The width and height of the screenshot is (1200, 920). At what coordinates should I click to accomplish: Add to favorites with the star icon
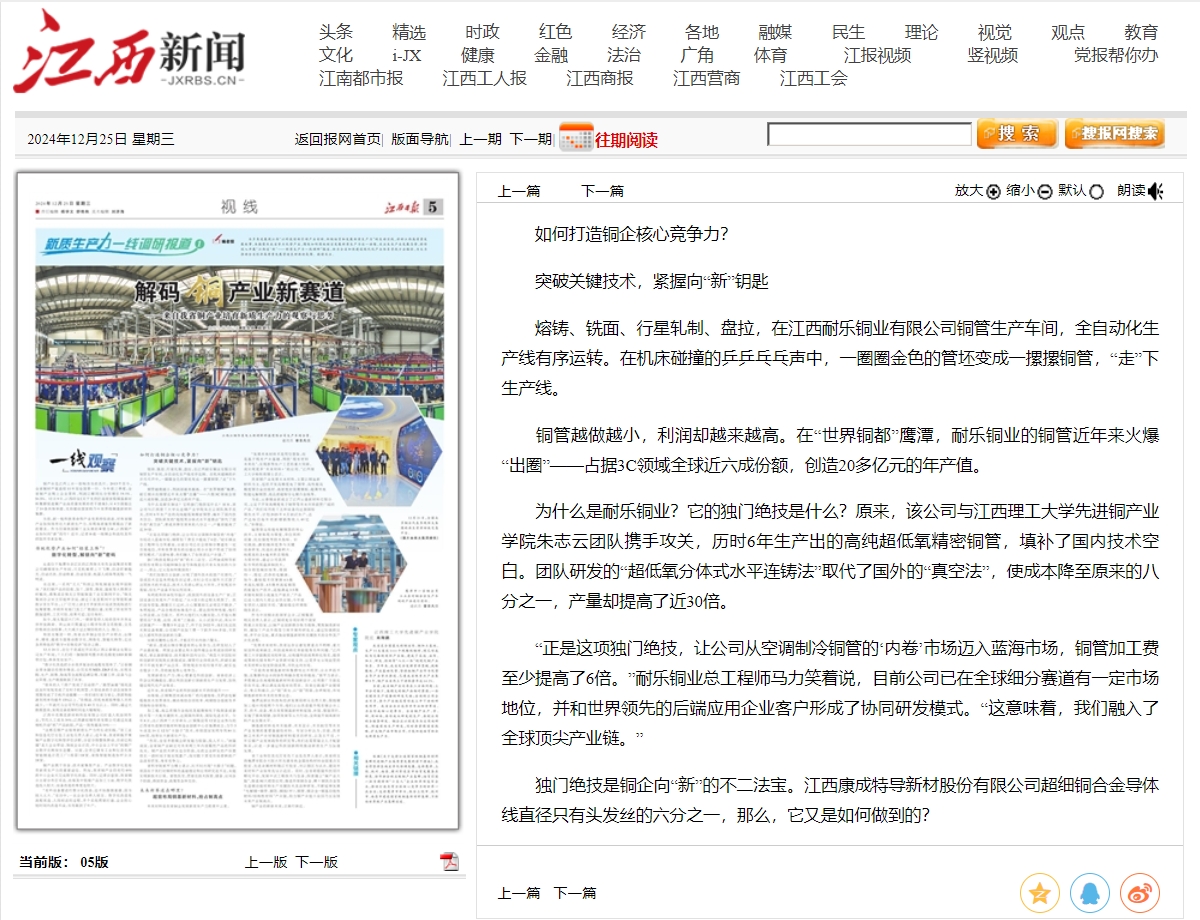coord(1039,893)
